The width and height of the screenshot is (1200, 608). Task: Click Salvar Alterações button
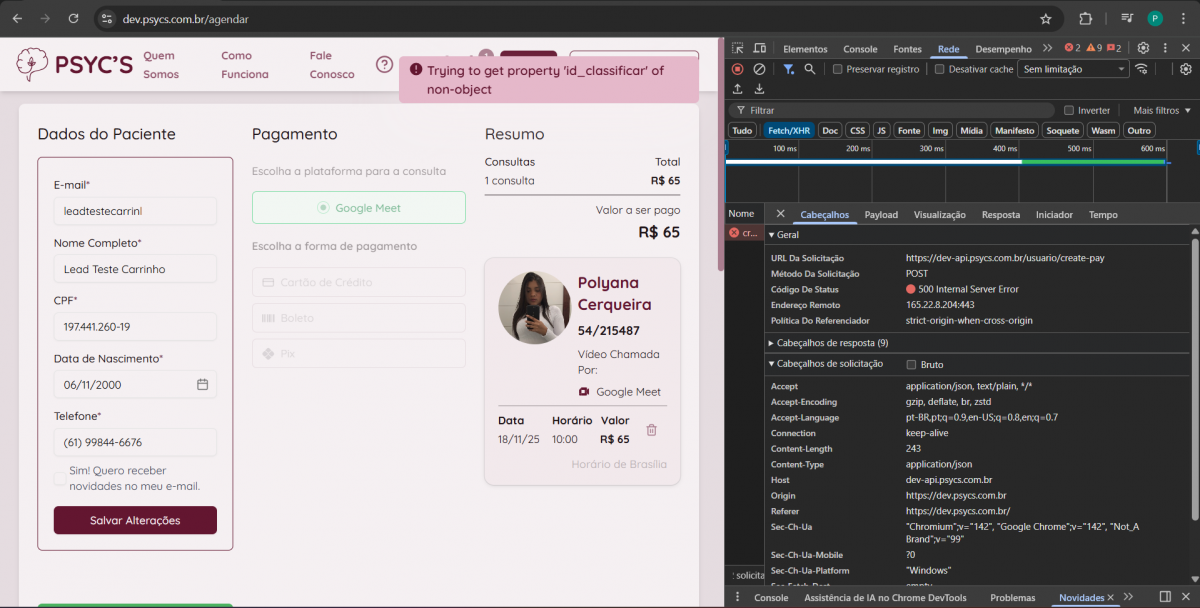(135, 520)
